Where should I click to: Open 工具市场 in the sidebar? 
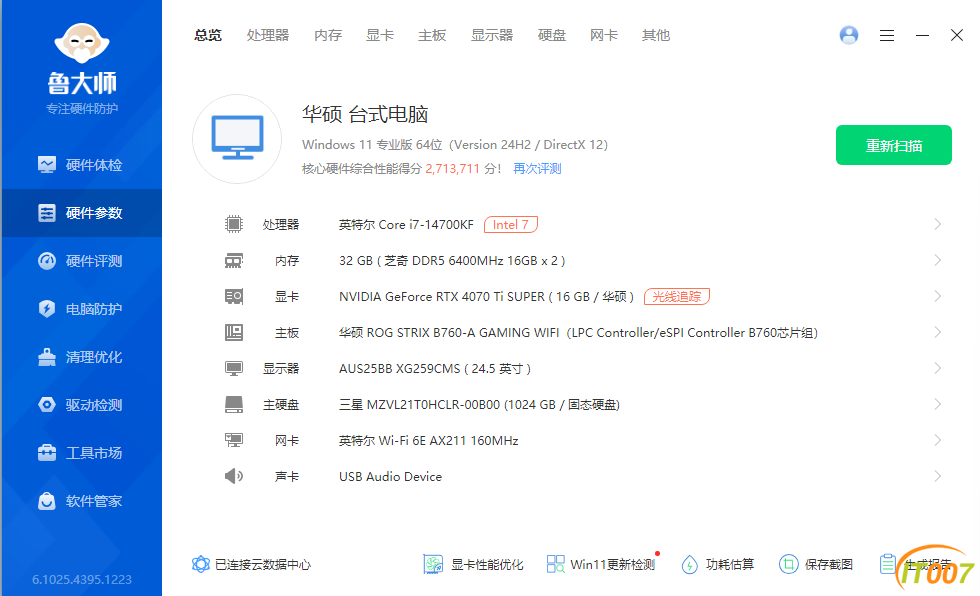click(81, 453)
